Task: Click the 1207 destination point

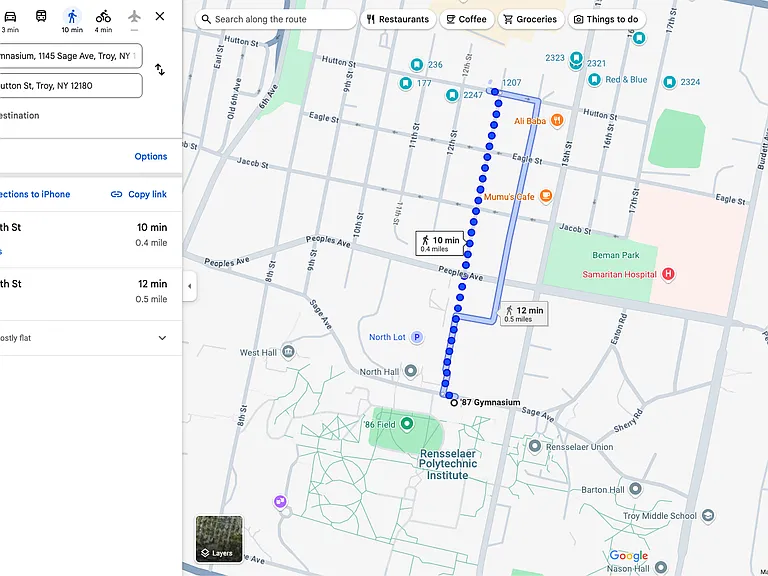Action: (x=495, y=92)
